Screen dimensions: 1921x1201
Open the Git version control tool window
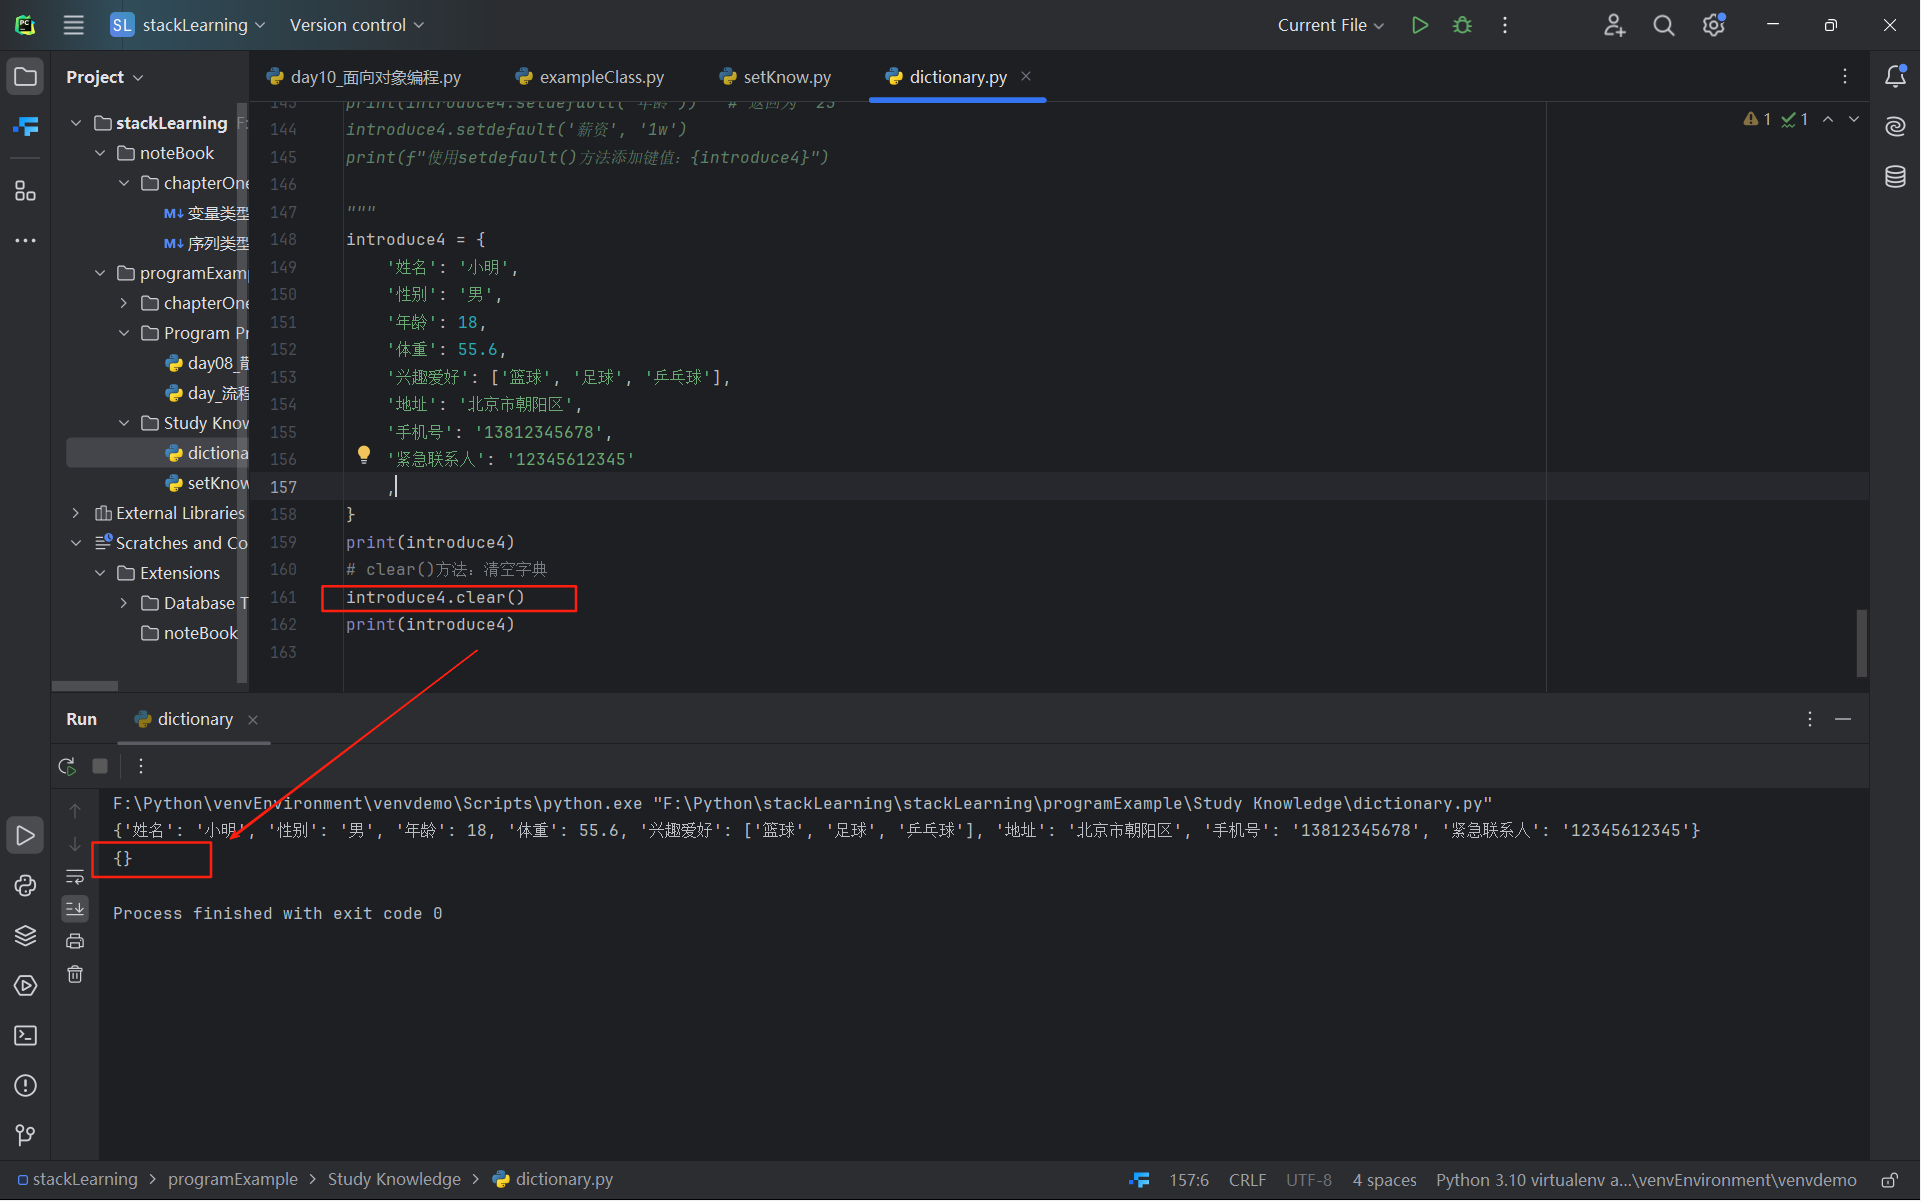[25, 1135]
